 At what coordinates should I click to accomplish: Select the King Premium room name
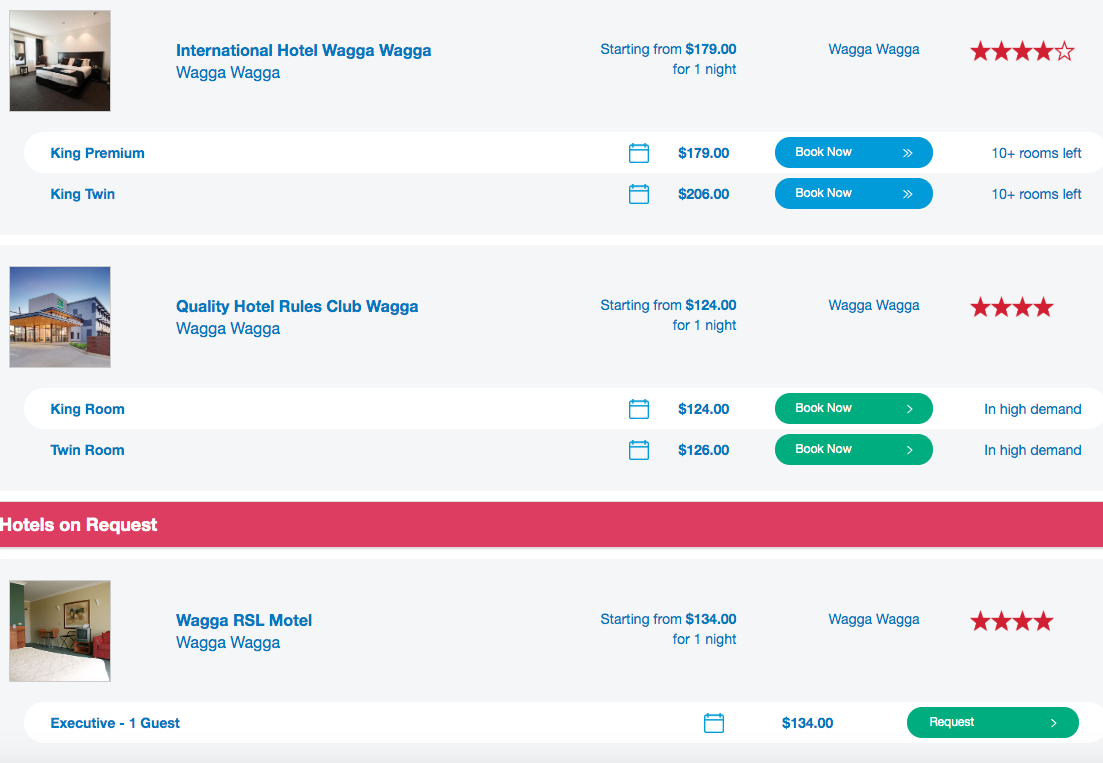98,153
